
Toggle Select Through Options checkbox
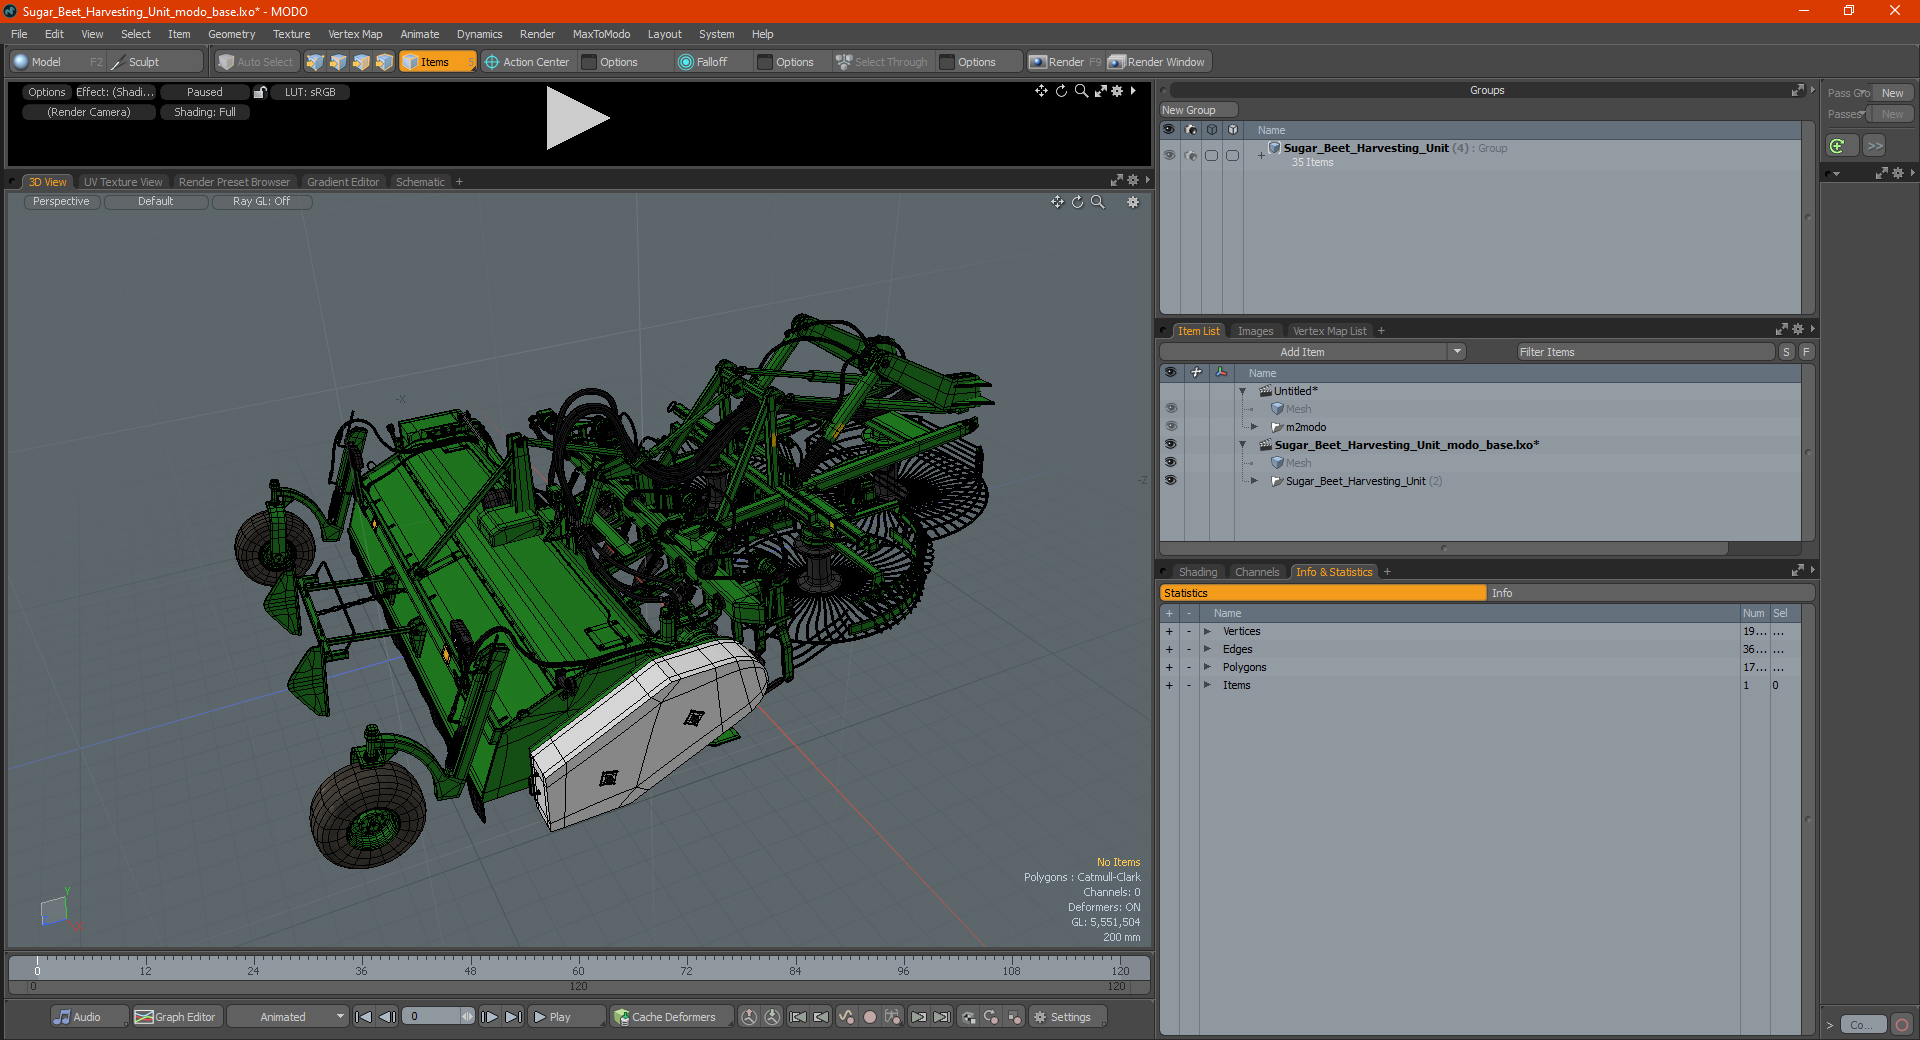click(x=947, y=62)
